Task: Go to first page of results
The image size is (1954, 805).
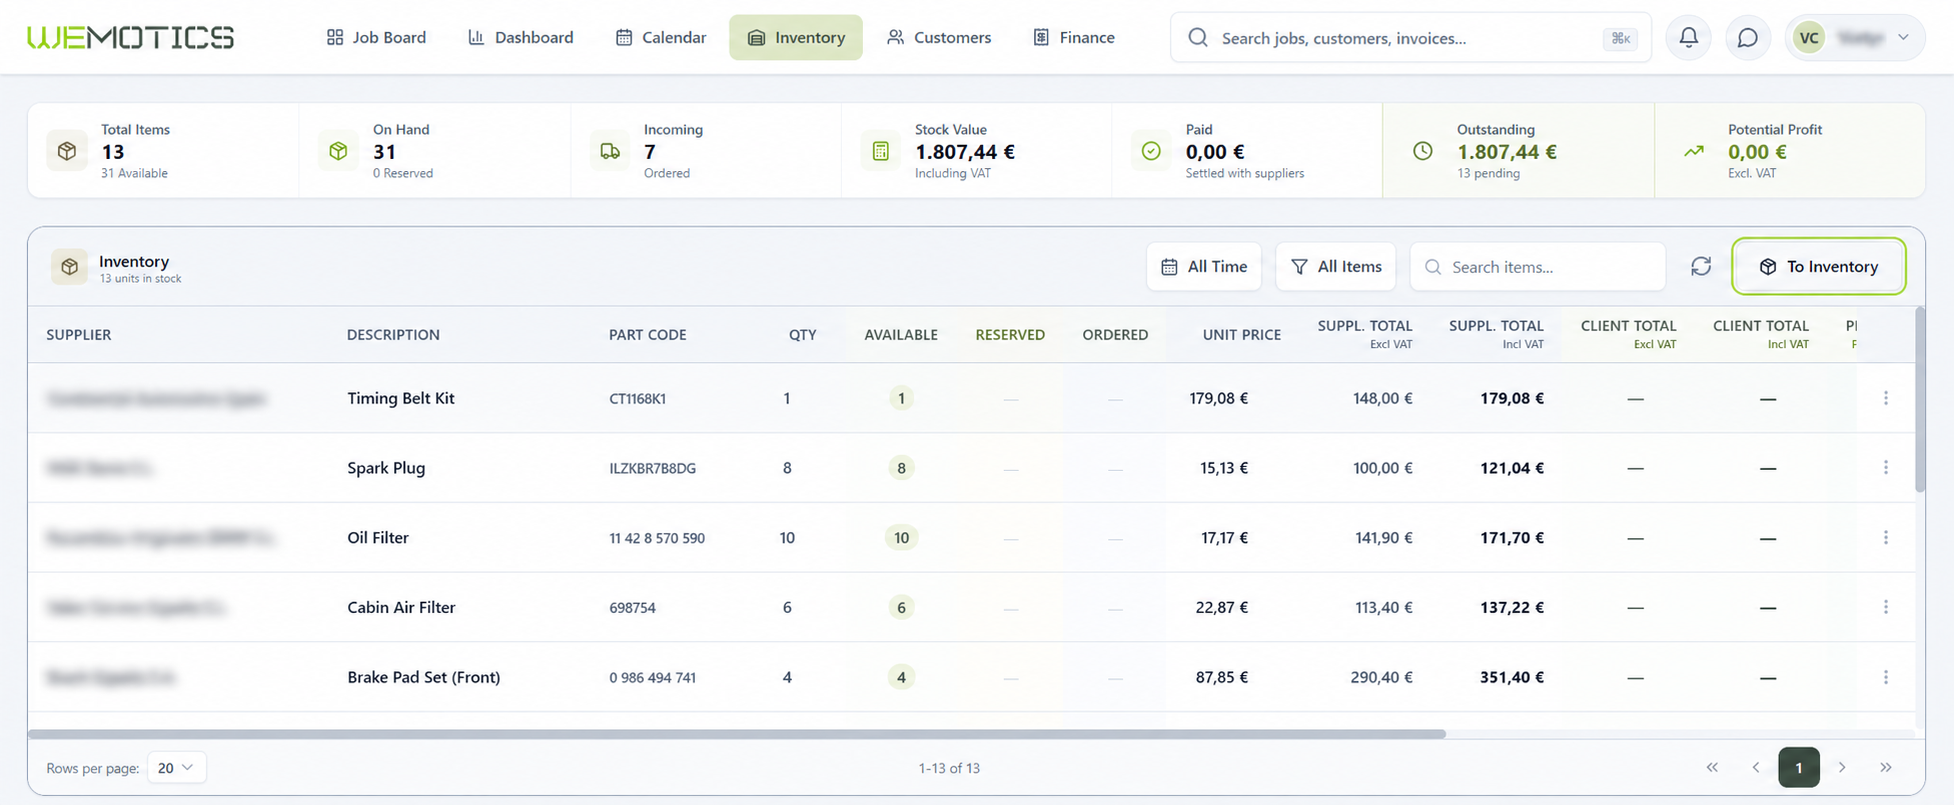Action: coord(1712,767)
